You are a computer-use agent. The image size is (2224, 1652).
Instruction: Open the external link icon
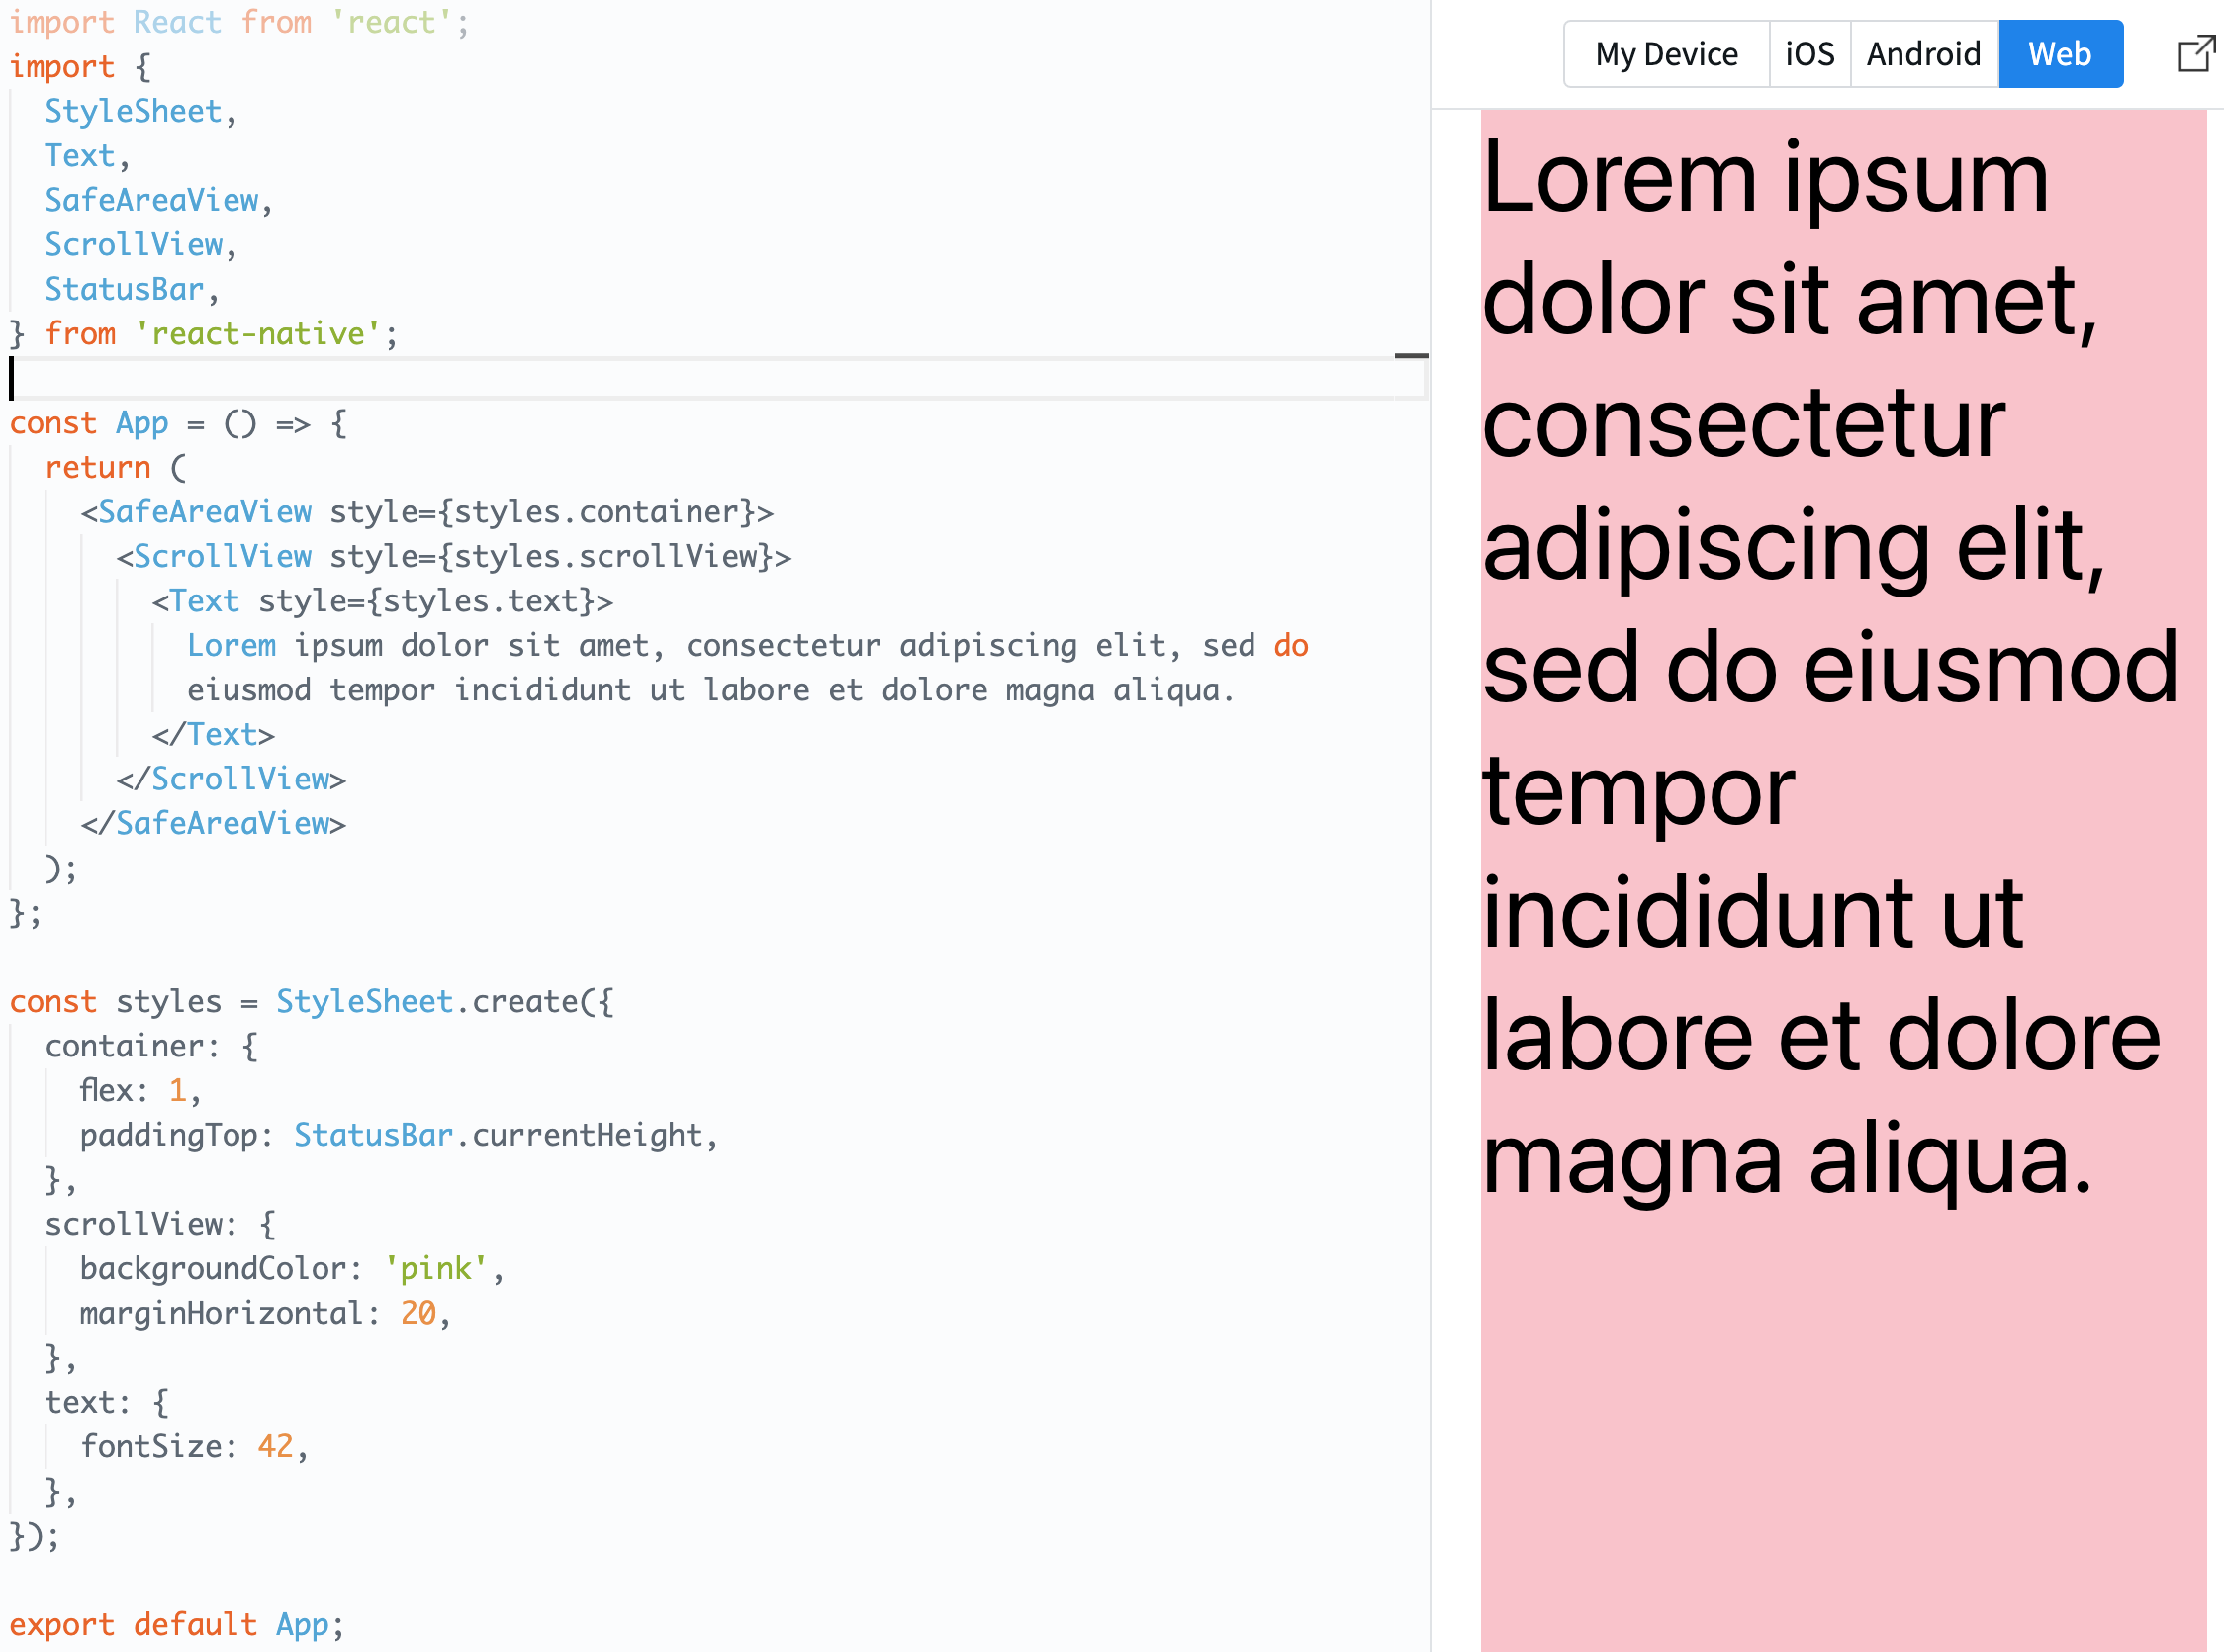click(2189, 50)
